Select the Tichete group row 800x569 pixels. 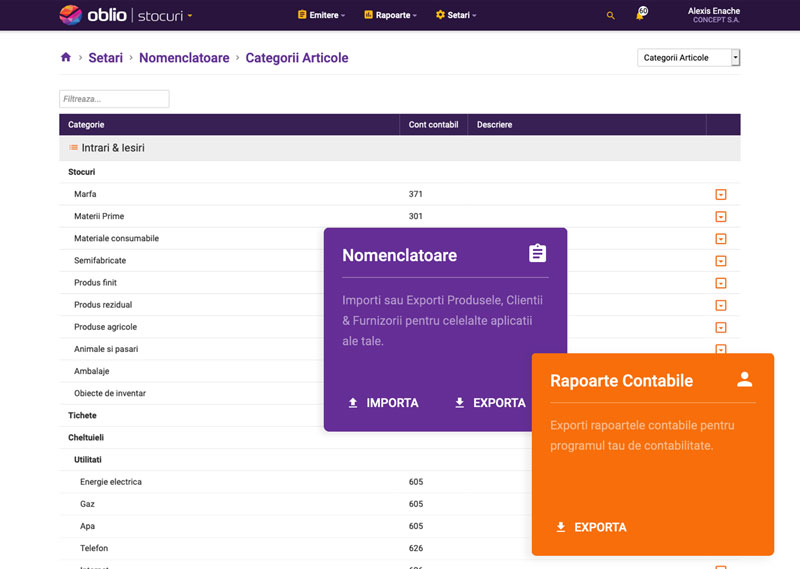pyautogui.click(x=191, y=415)
